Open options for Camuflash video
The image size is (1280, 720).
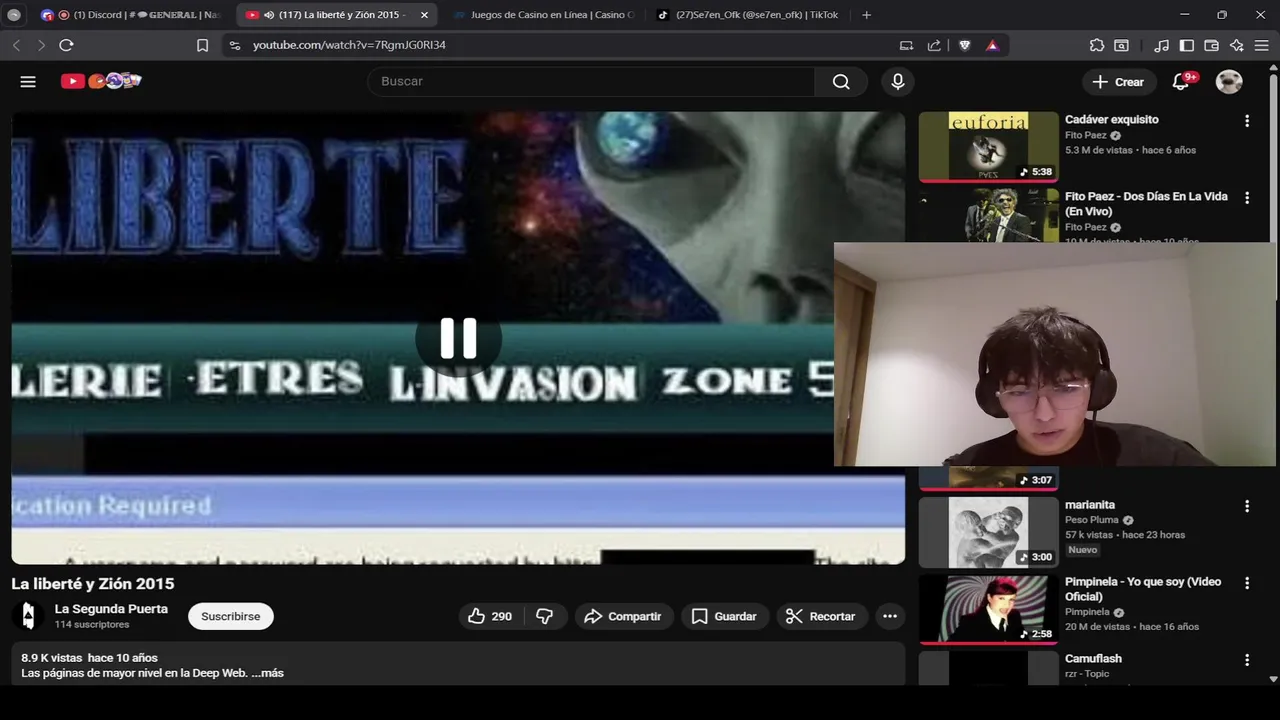[x=1247, y=660]
